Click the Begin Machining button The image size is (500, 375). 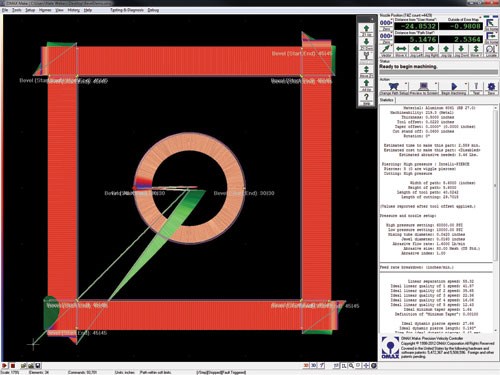point(453,88)
